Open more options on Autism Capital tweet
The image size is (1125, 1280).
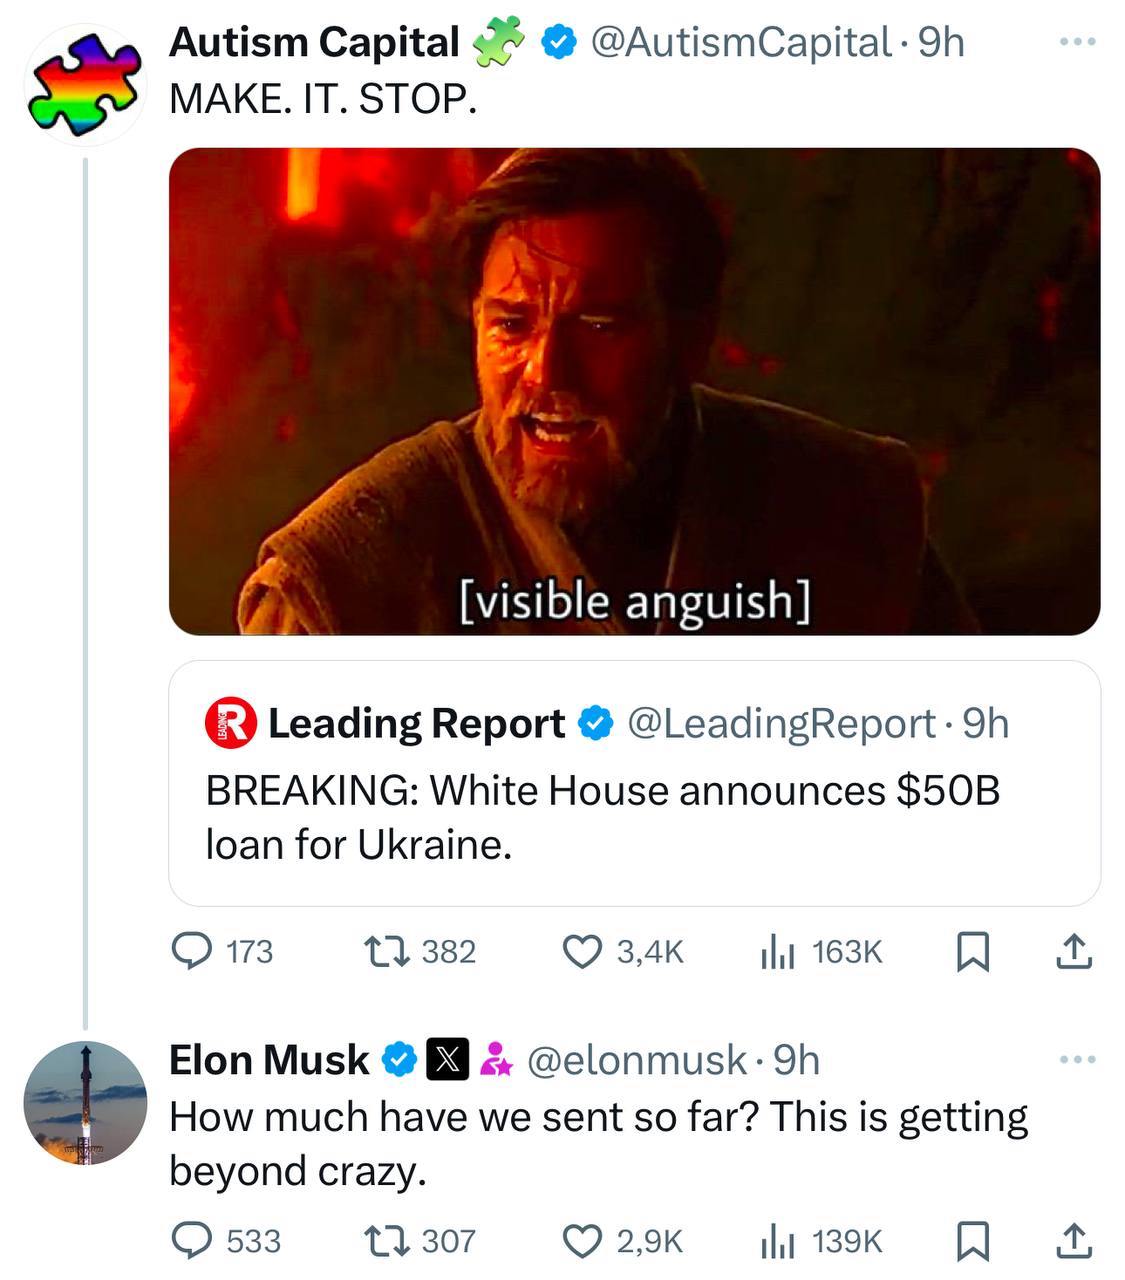tap(1078, 42)
